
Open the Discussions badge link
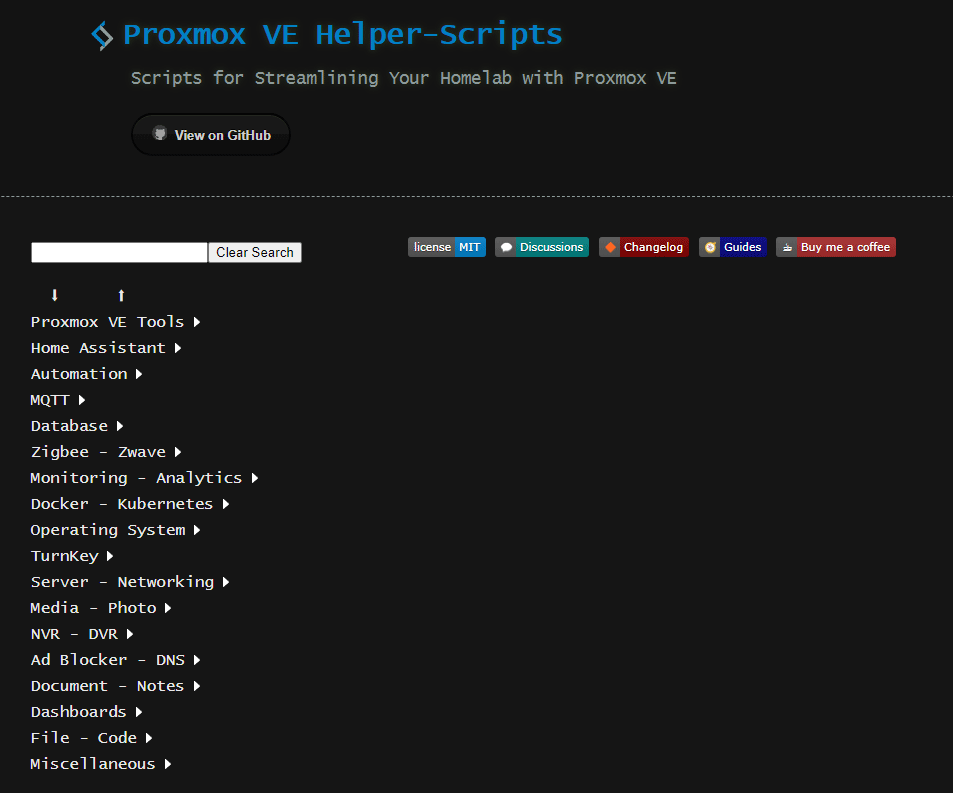(x=542, y=247)
